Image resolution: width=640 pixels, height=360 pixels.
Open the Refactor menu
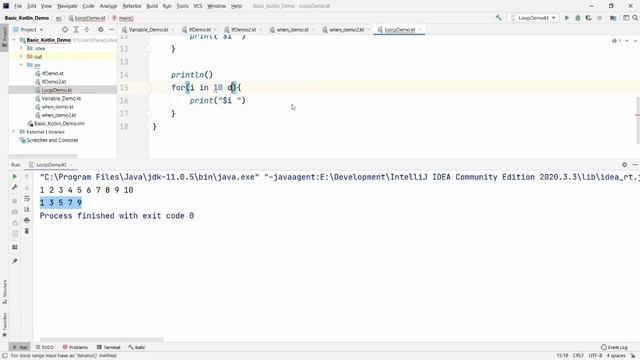[132, 6]
